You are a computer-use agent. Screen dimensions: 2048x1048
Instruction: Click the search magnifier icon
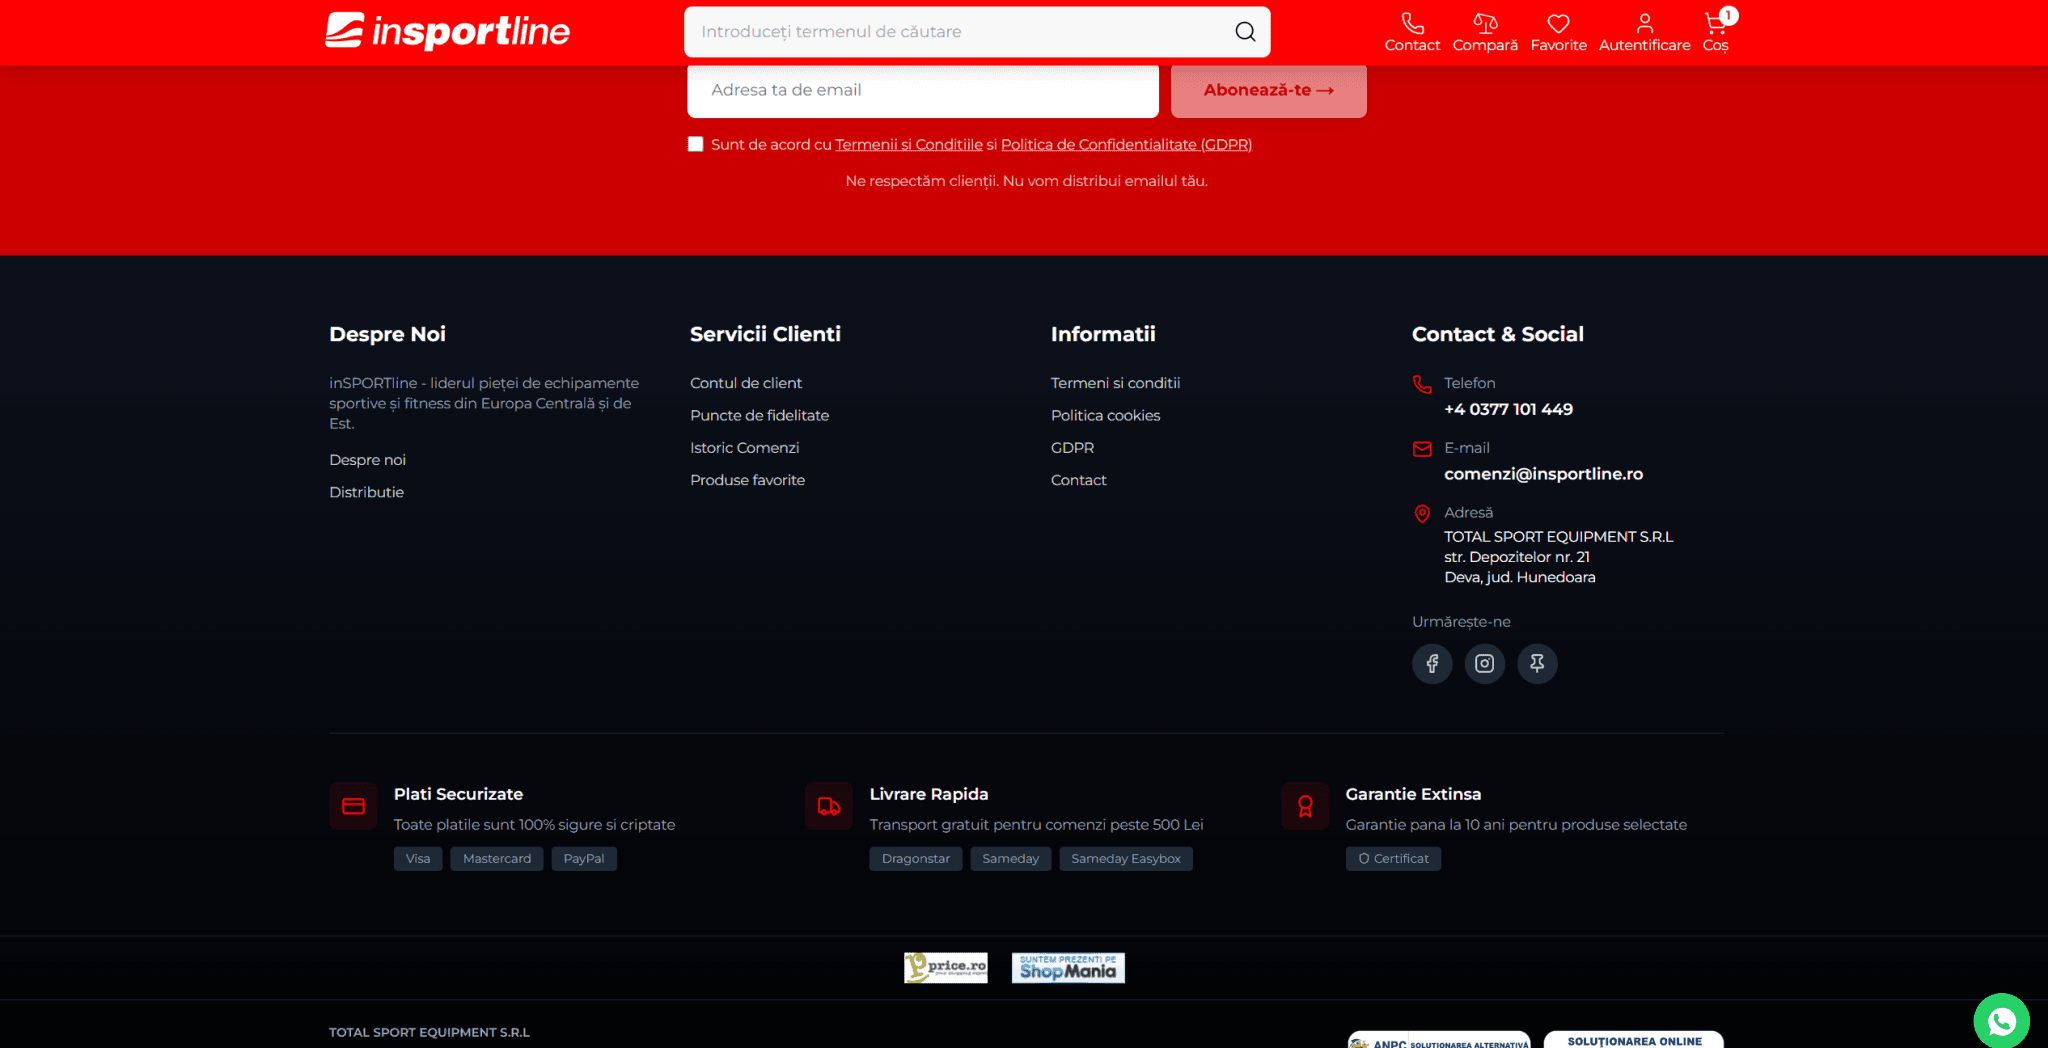1245,32
